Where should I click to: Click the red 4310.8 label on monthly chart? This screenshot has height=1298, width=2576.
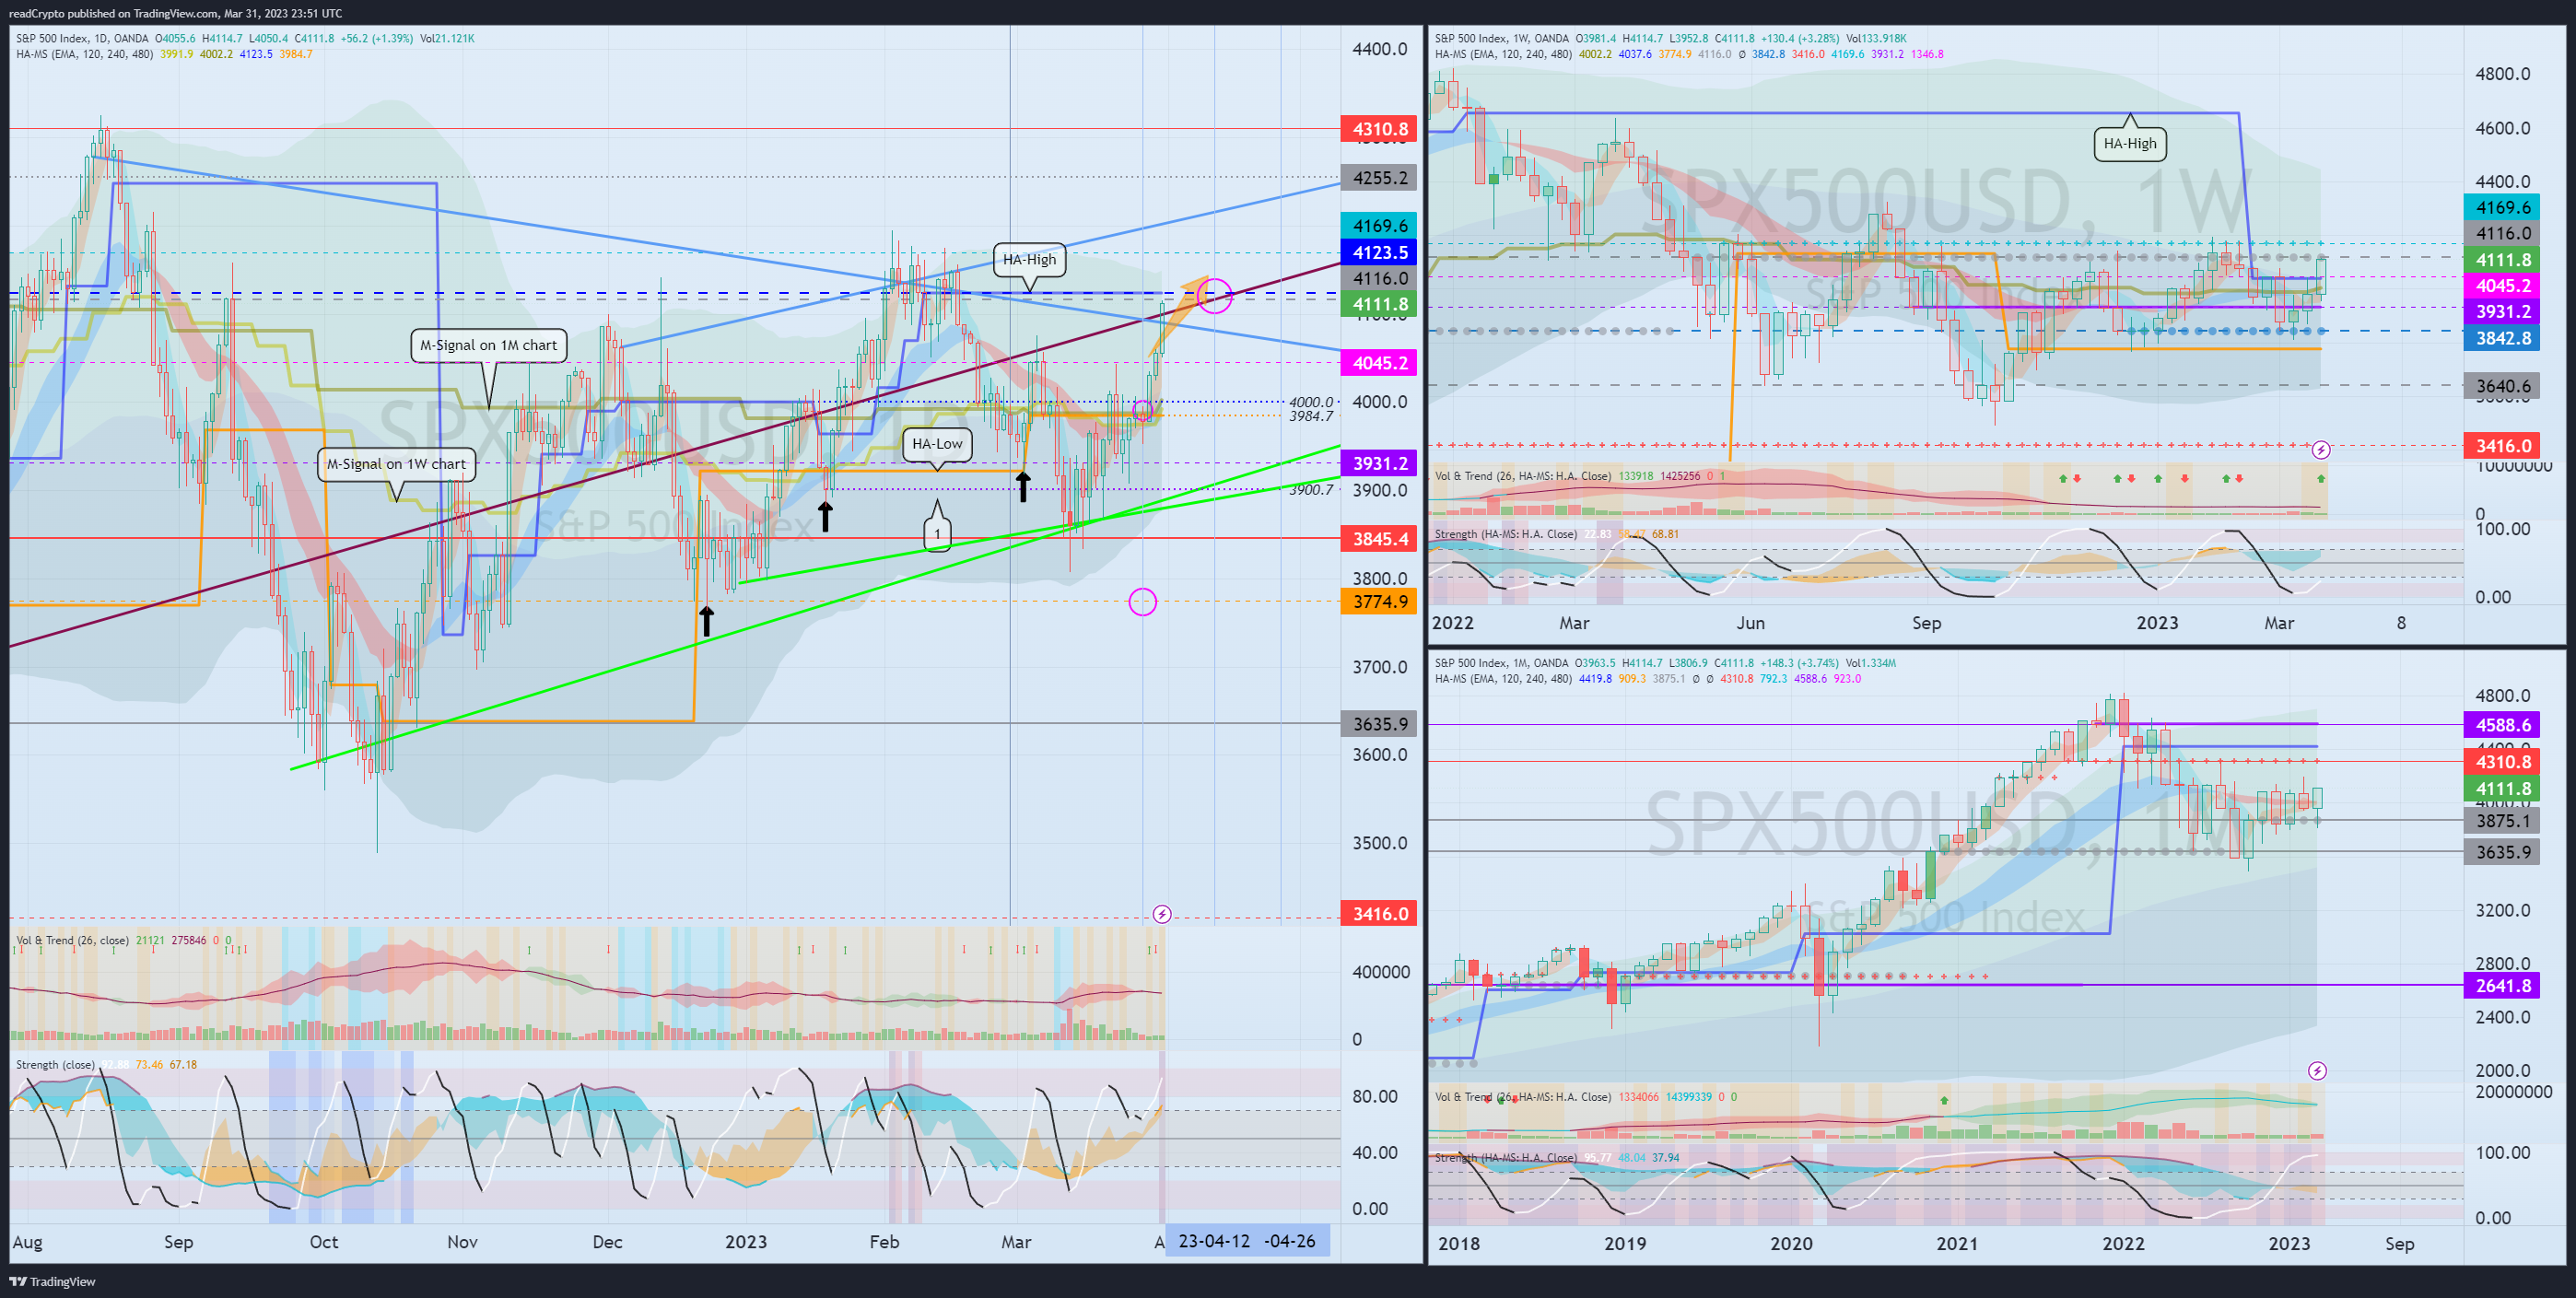tap(2502, 762)
